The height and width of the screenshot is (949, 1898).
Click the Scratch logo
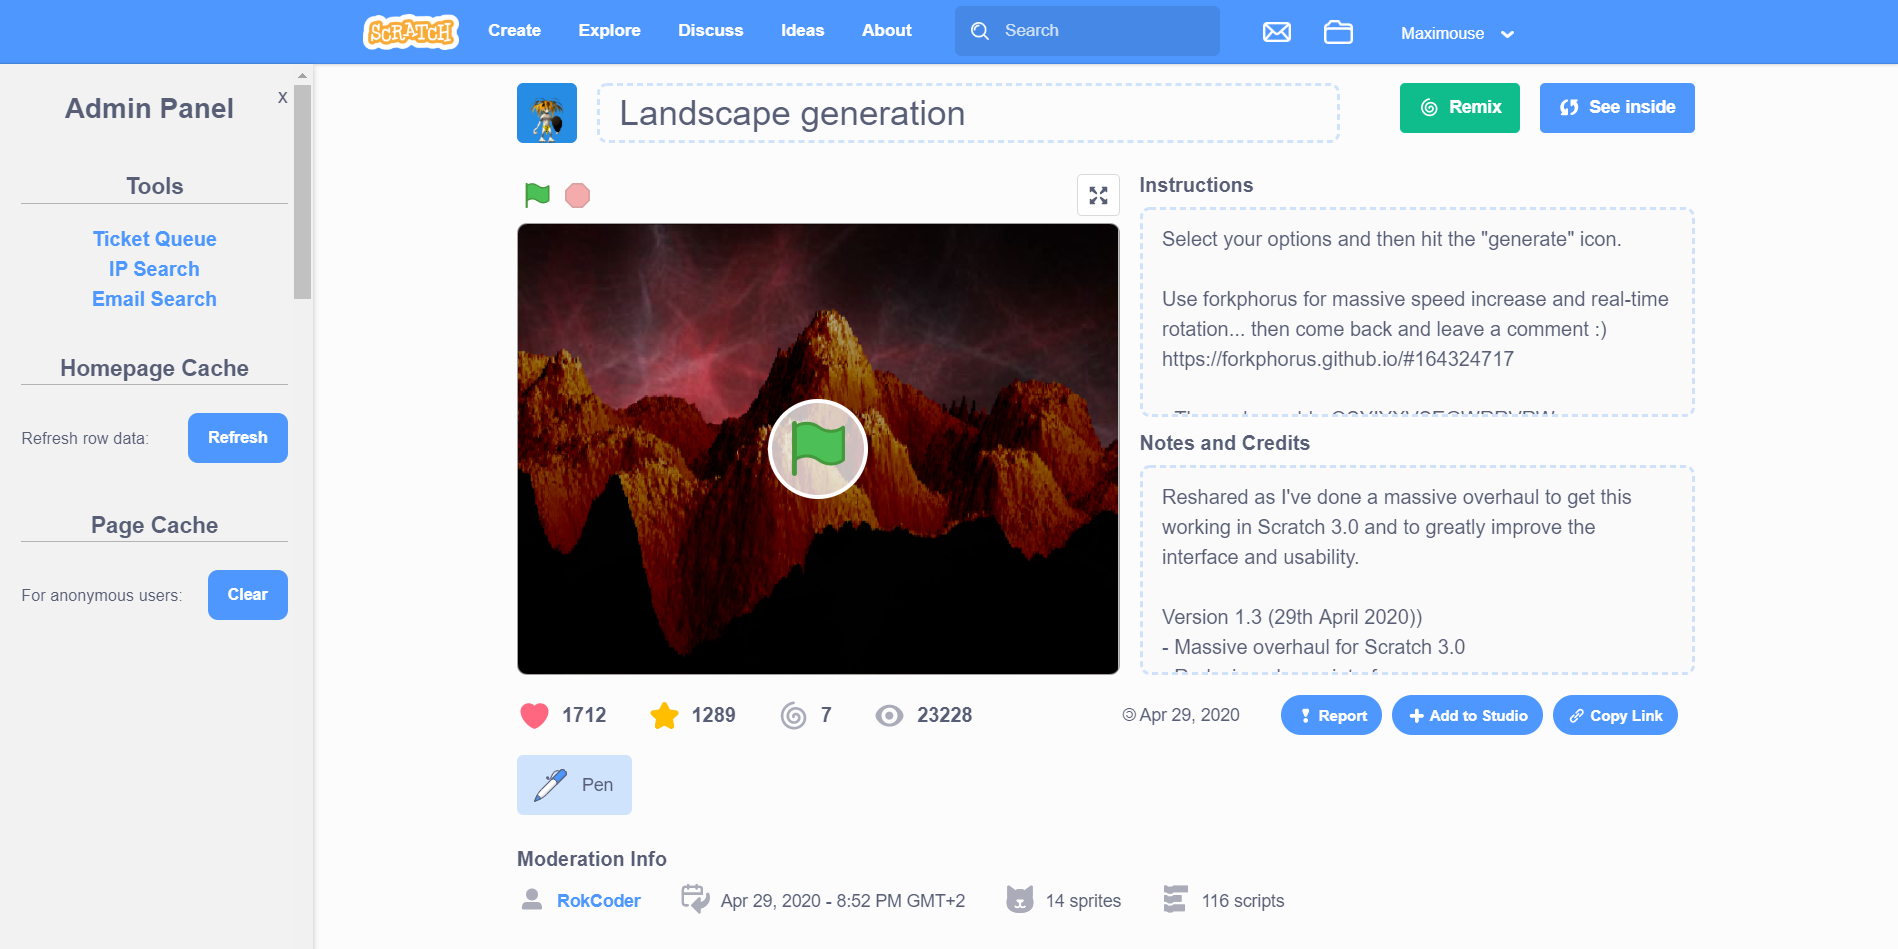tap(410, 32)
